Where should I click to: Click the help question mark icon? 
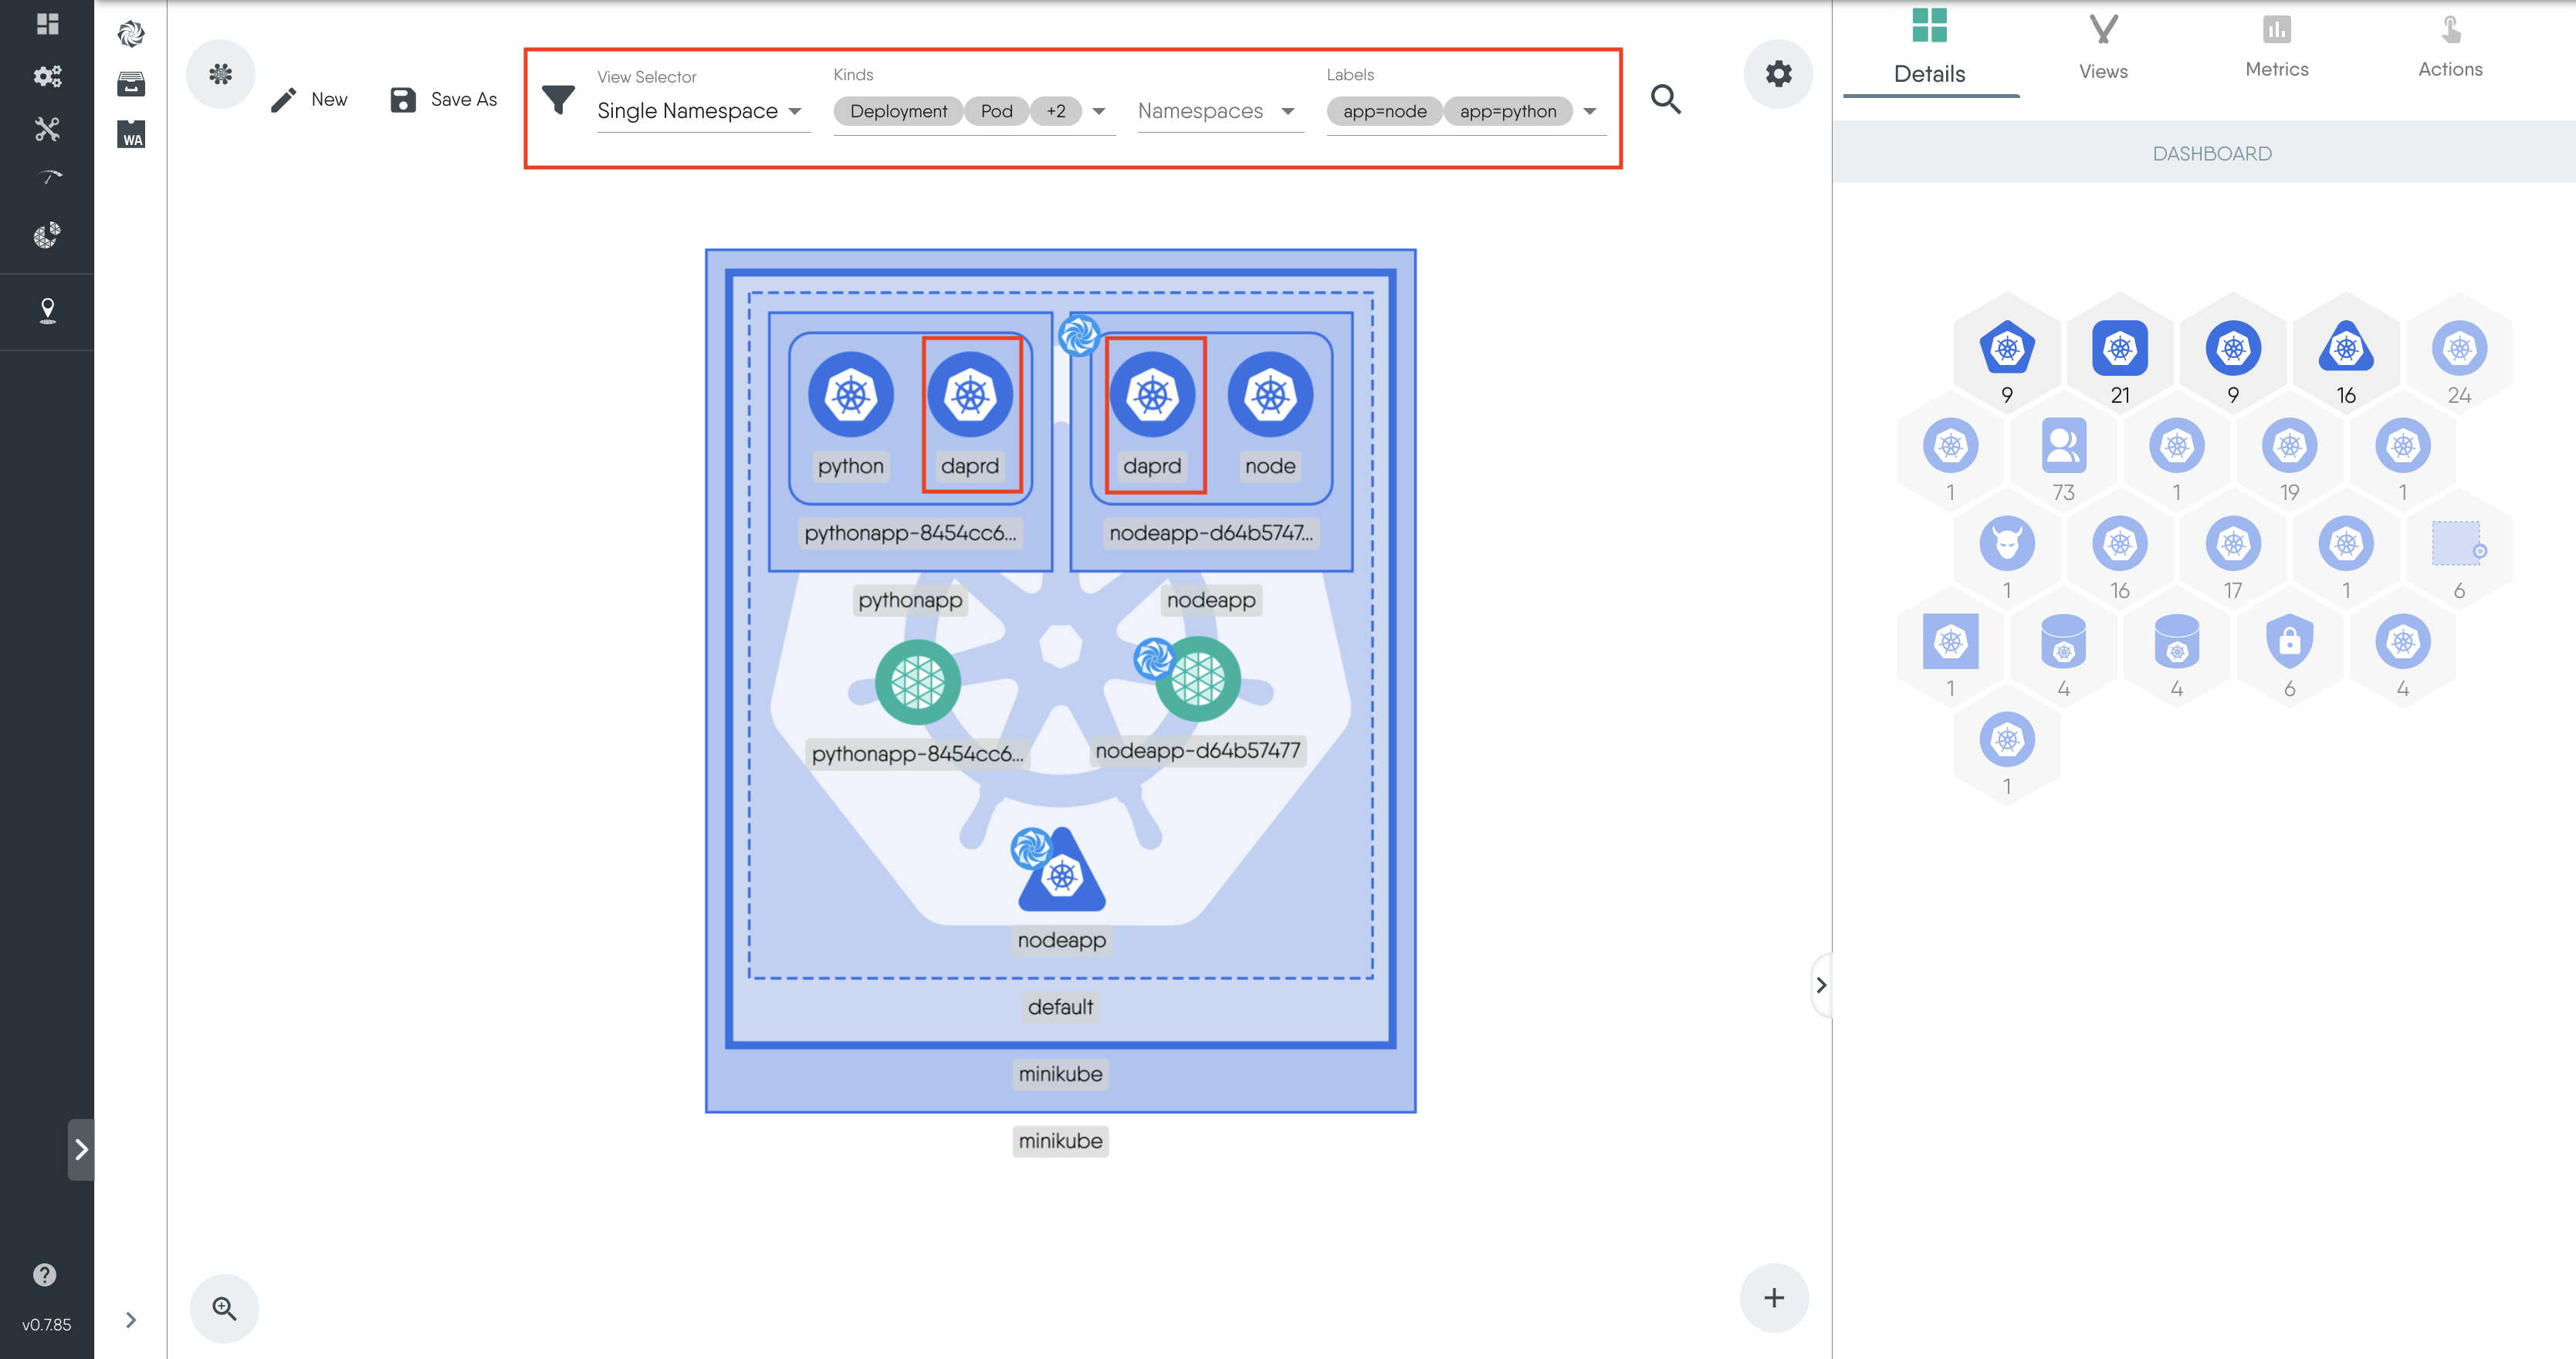pyautogui.click(x=45, y=1274)
